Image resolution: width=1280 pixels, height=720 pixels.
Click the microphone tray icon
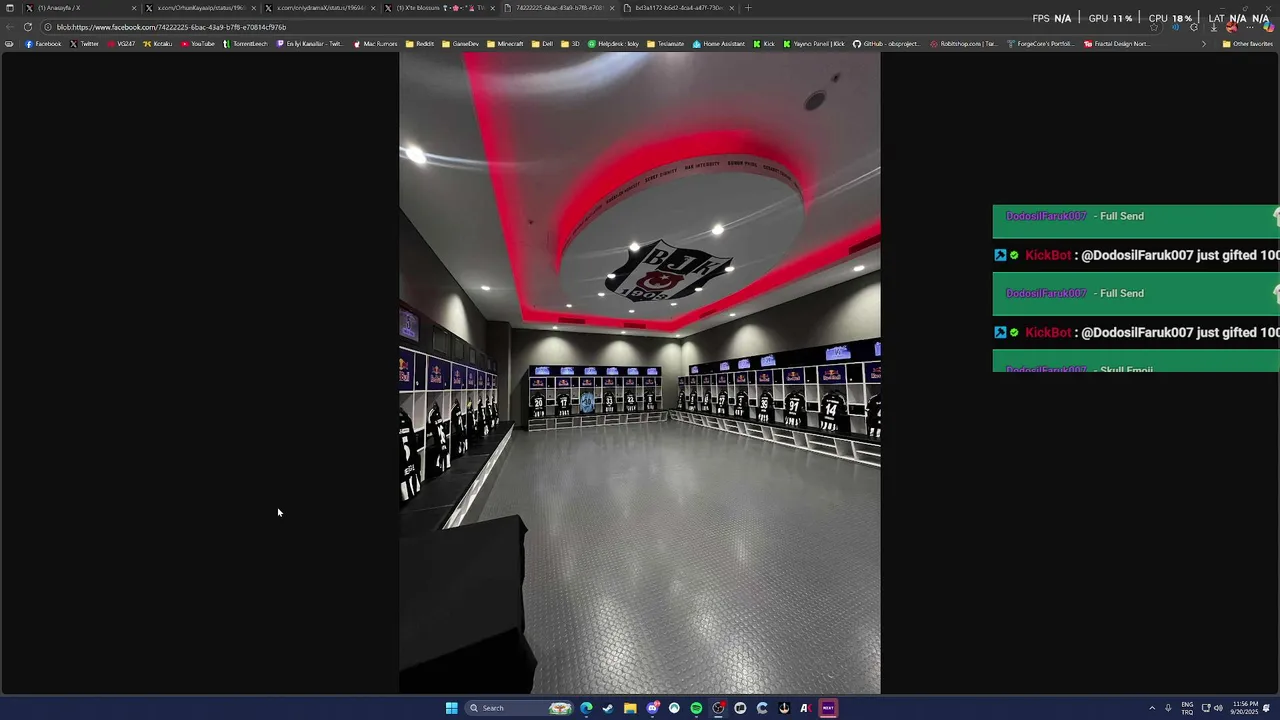click(1168, 708)
